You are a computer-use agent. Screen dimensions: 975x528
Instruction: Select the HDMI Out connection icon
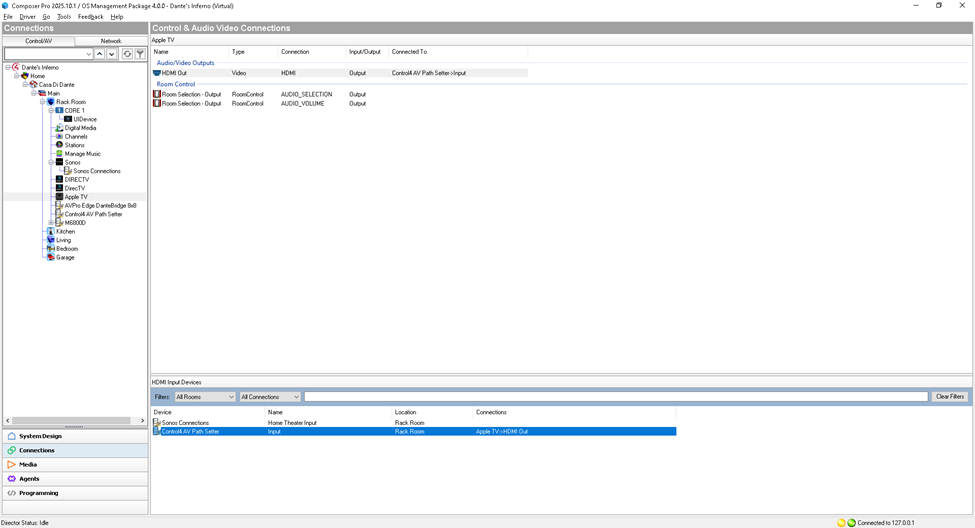(157, 73)
